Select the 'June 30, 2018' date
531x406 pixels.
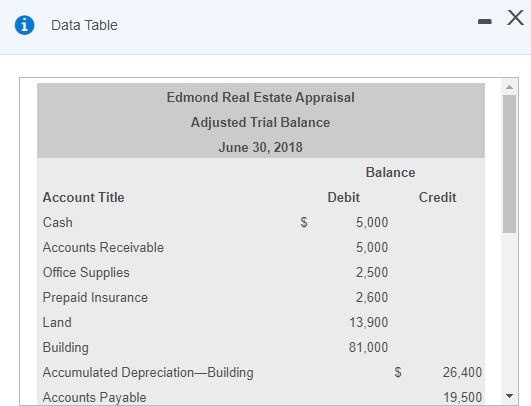click(x=260, y=147)
